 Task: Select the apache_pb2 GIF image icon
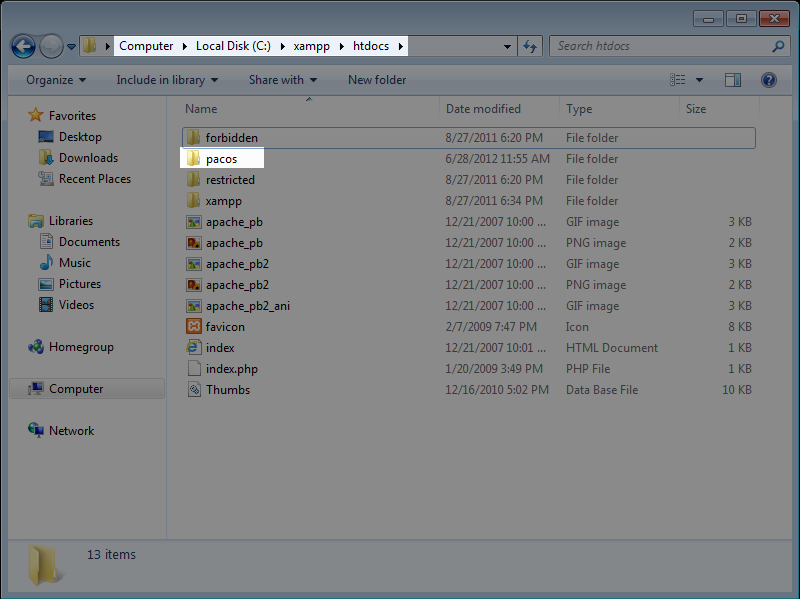point(193,264)
